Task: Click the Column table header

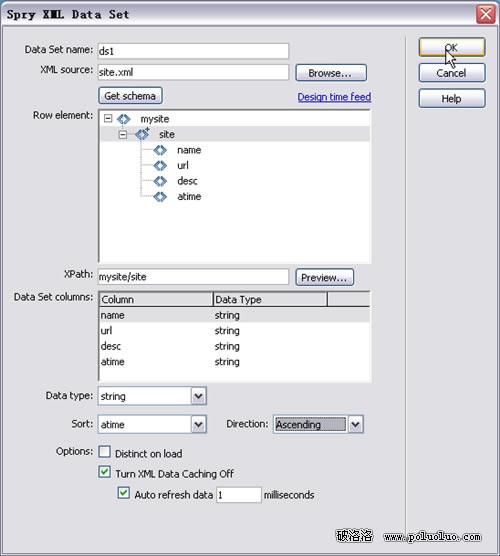Action: click(x=156, y=300)
